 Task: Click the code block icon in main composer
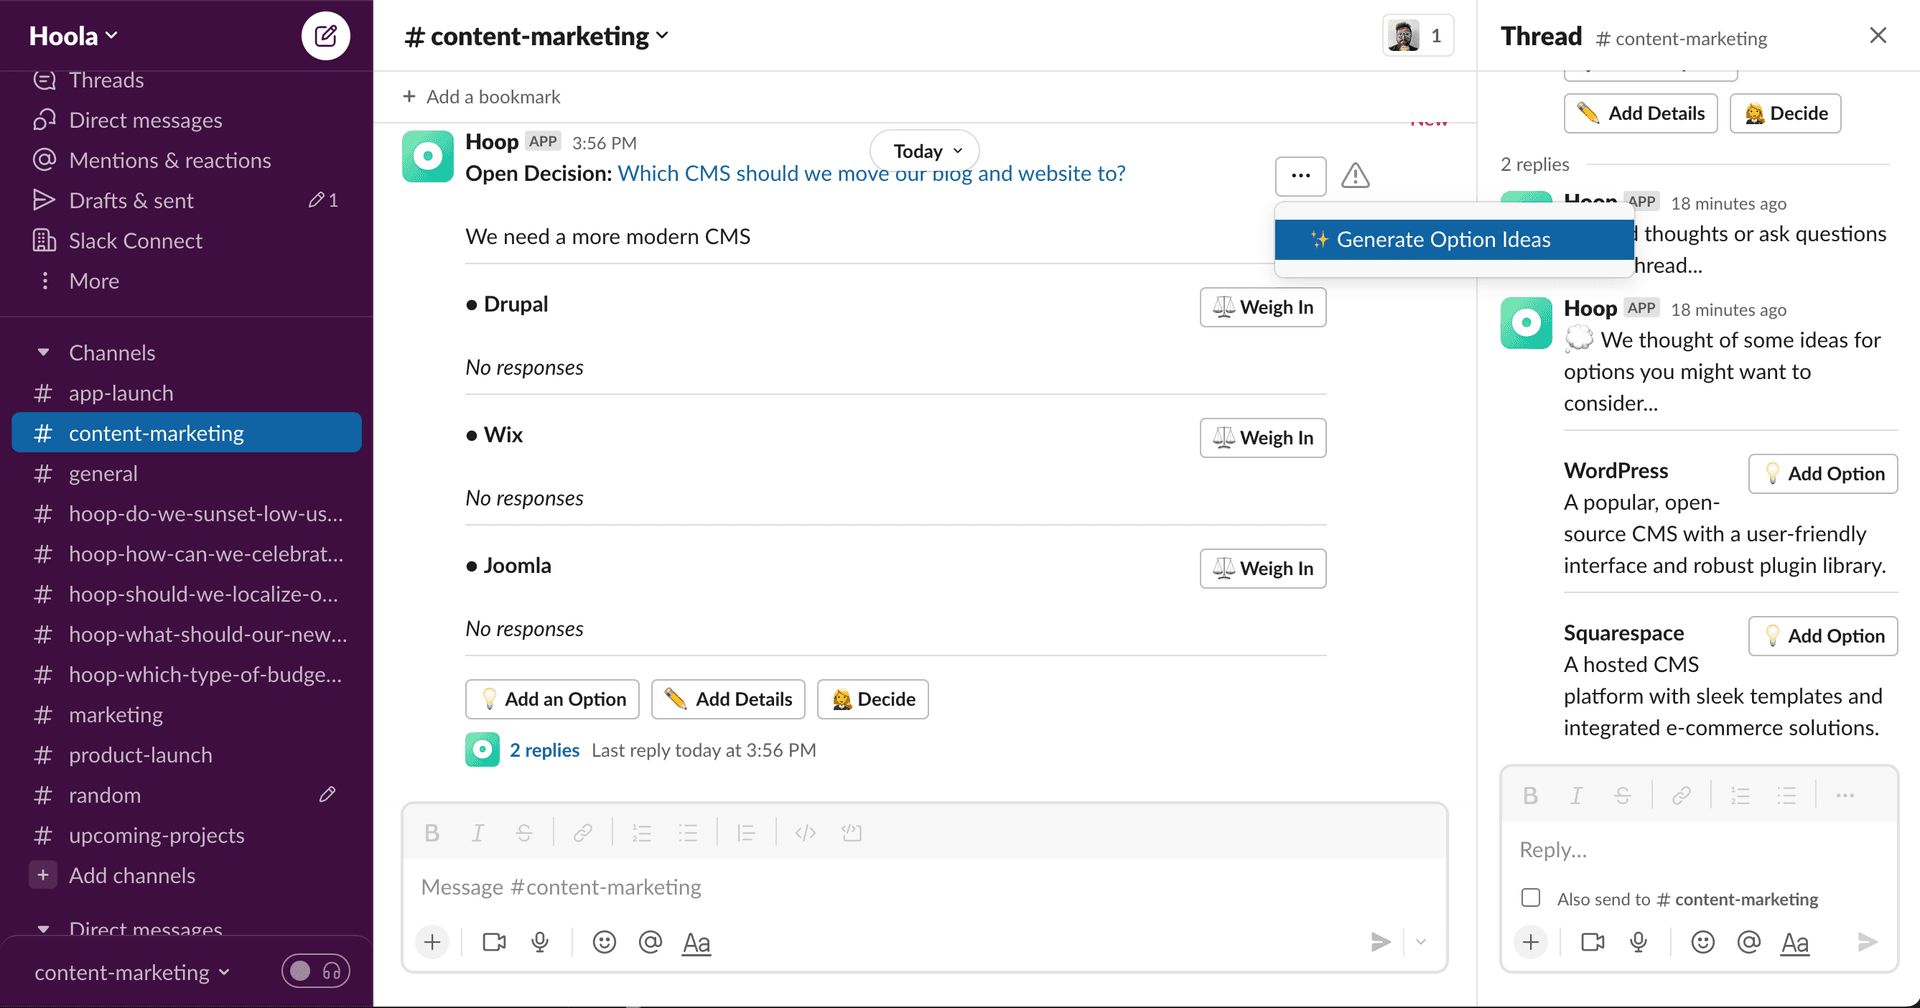pyautogui.click(x=851, y=833)
